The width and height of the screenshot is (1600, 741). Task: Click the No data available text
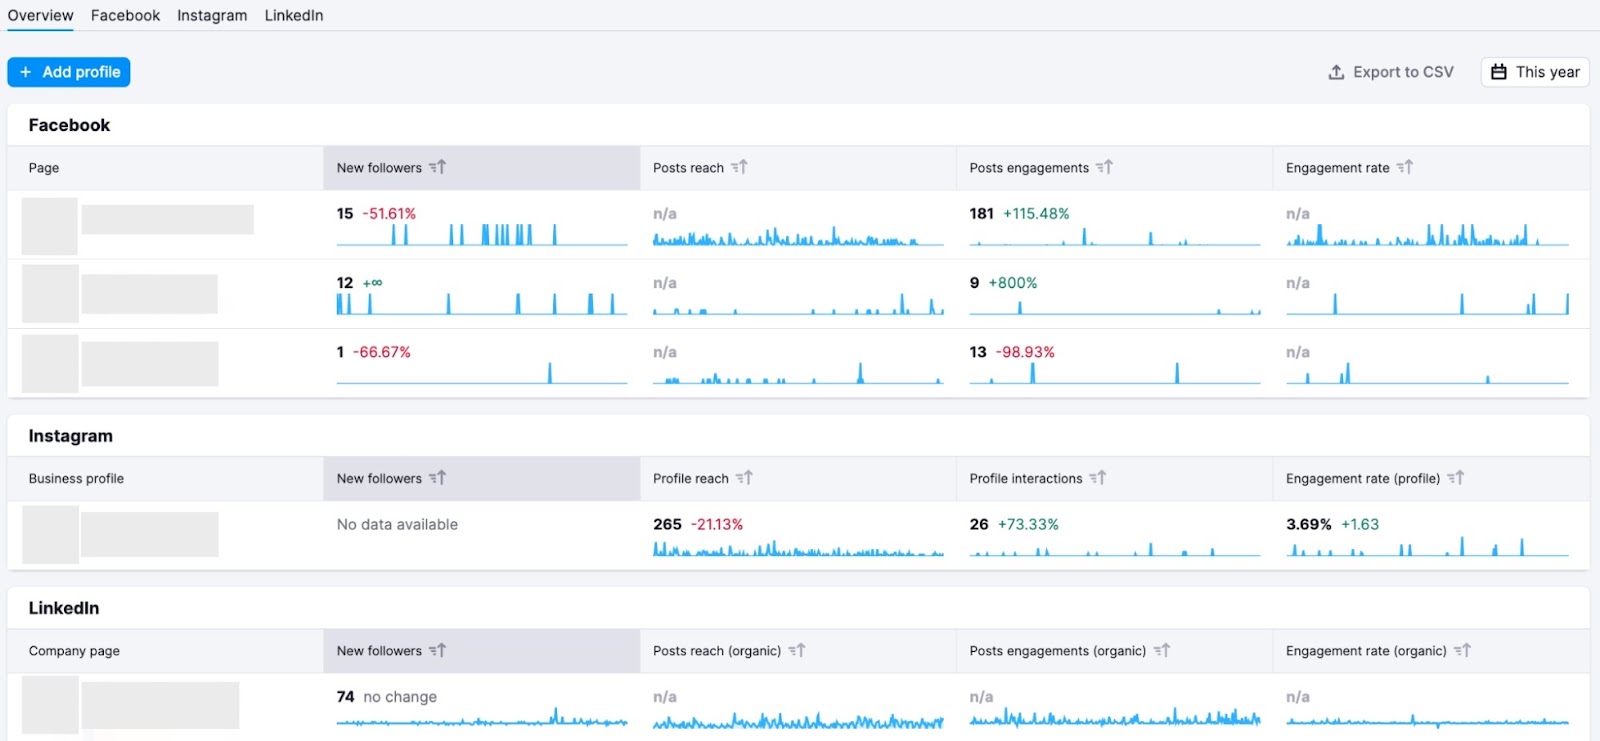[397, 524]
